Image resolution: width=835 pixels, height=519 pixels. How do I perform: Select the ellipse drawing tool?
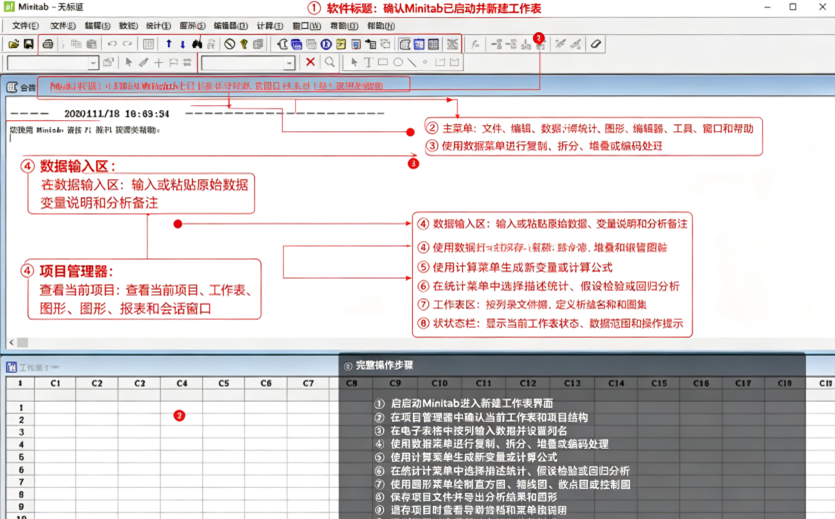click(398, 62)
